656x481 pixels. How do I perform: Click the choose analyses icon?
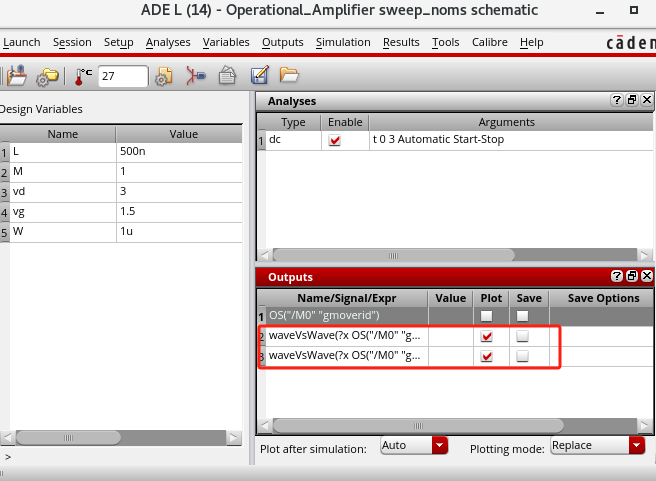(x=195, y=76)
